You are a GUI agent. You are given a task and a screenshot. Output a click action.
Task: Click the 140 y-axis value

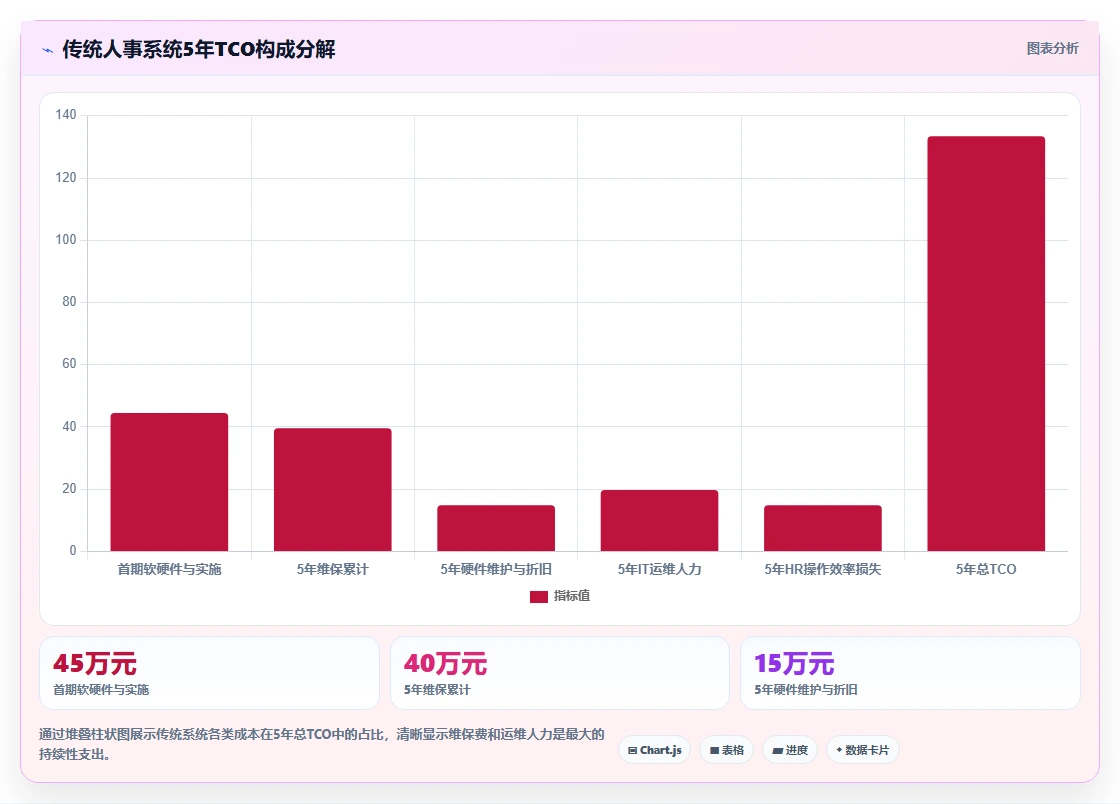[x=66, y=114]
